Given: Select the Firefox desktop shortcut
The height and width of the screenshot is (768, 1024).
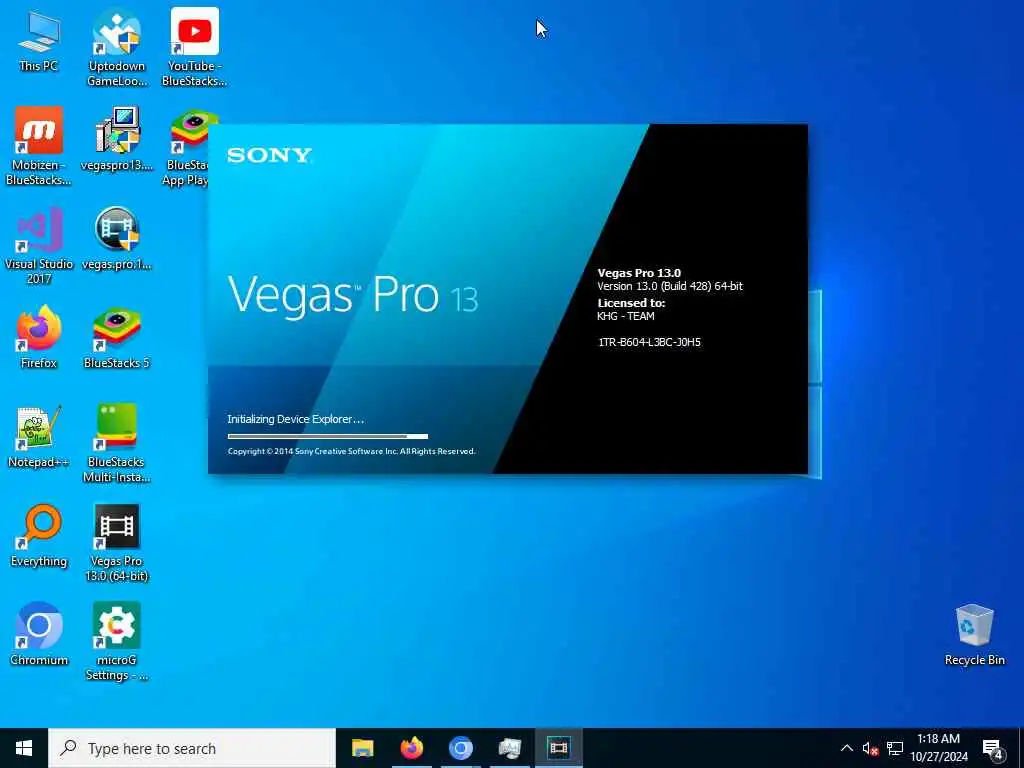Looking at the screenshot, I should point(39,337).
